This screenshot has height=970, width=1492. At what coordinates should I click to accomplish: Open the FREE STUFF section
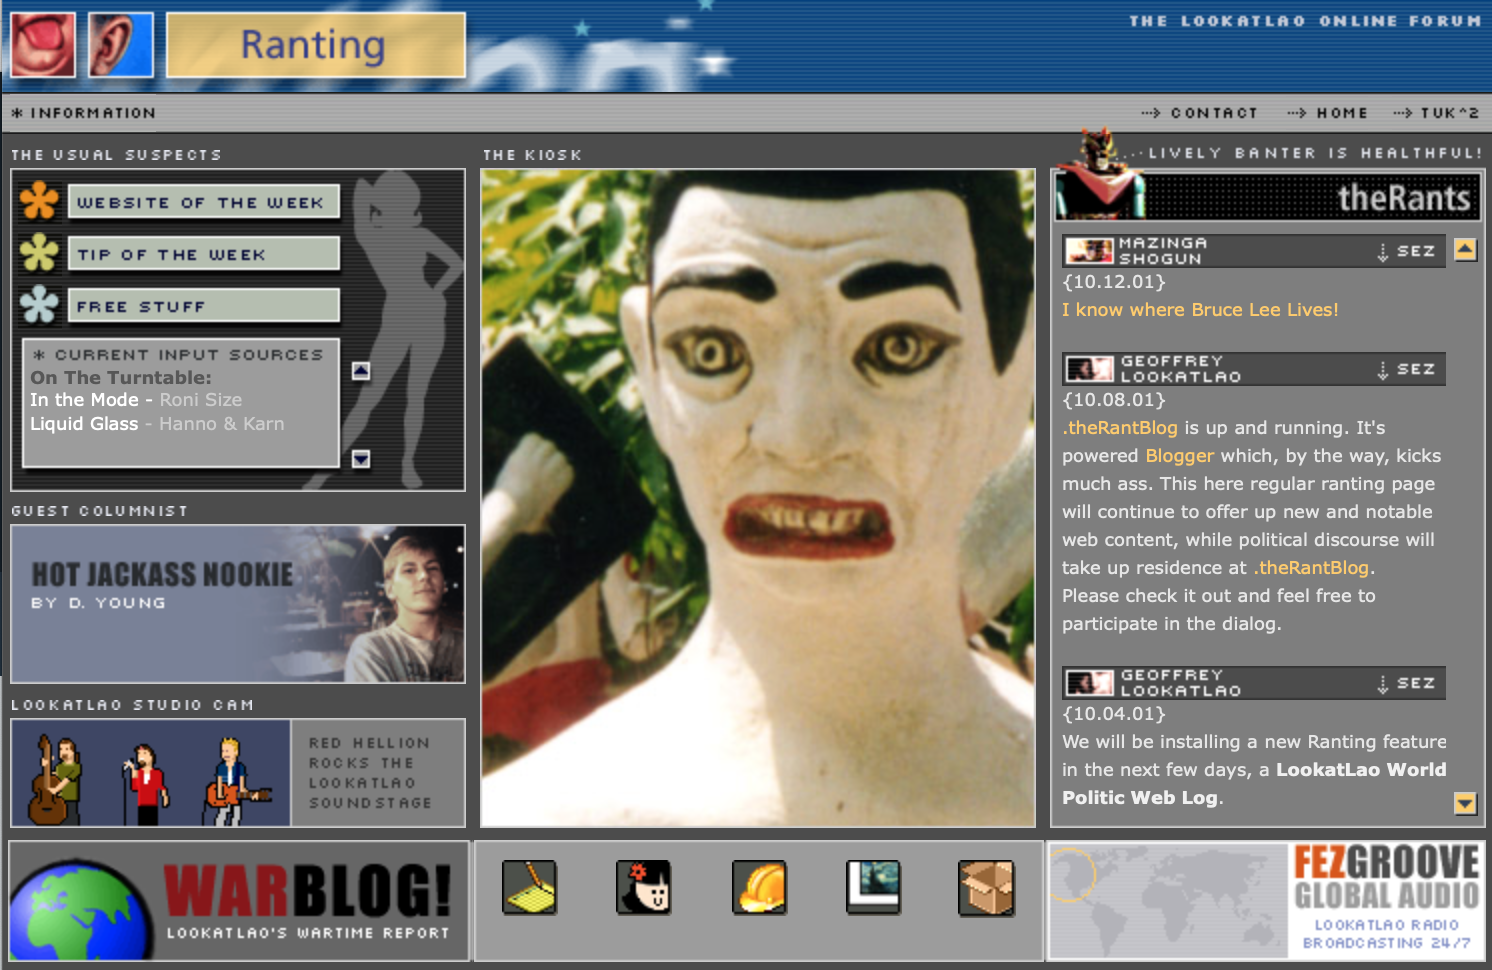click(x=202, y=306)
